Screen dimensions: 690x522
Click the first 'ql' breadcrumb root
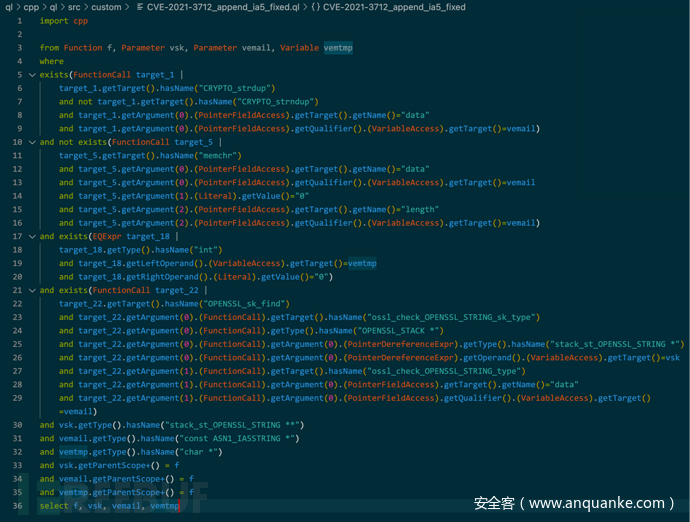(x=9, y=7)
